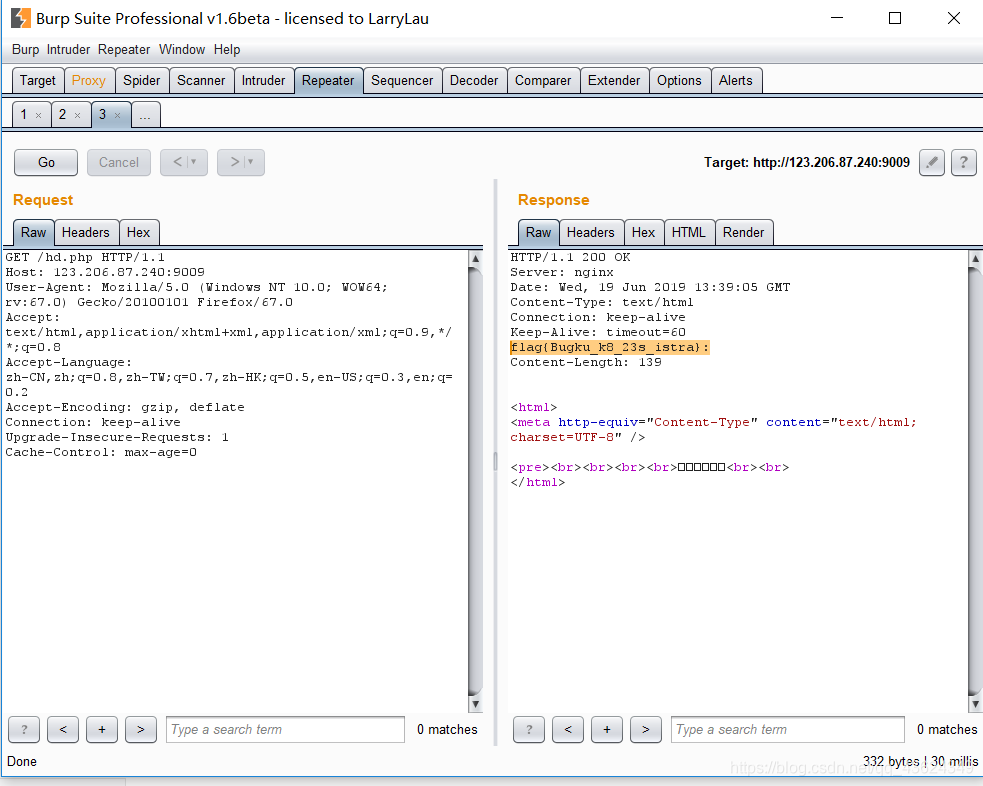Image resolution: width=983 pixels, height=786 pixels.
Task: Show response Render view tab
Action: click(x=744, y=233)
